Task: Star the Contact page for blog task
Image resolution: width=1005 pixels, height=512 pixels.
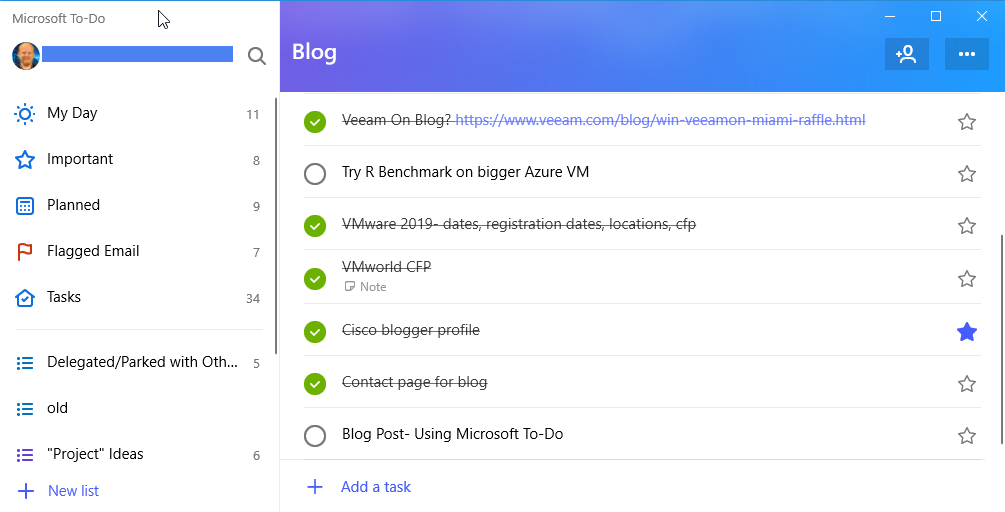Action: 967,384
